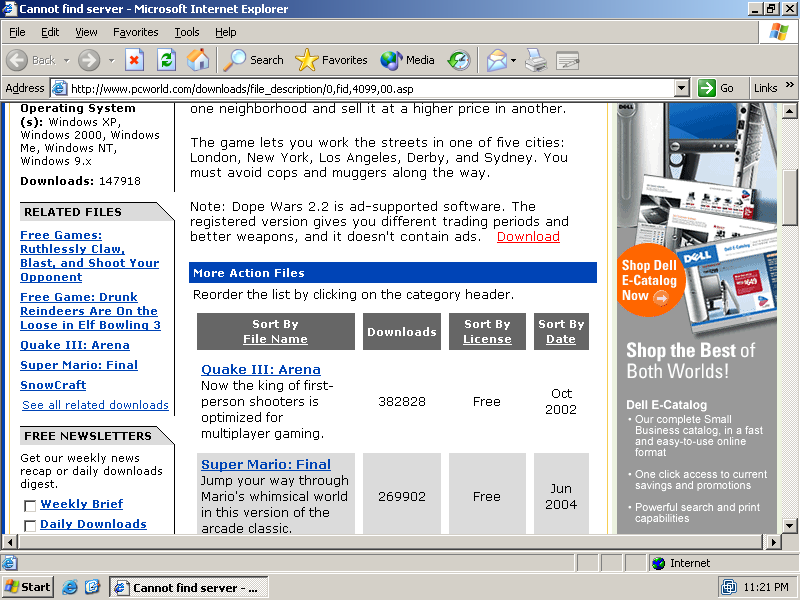Click the red Download link
The height and width of the screenshot is (600, 800).
pyautogui.click(x=528, y=237)
